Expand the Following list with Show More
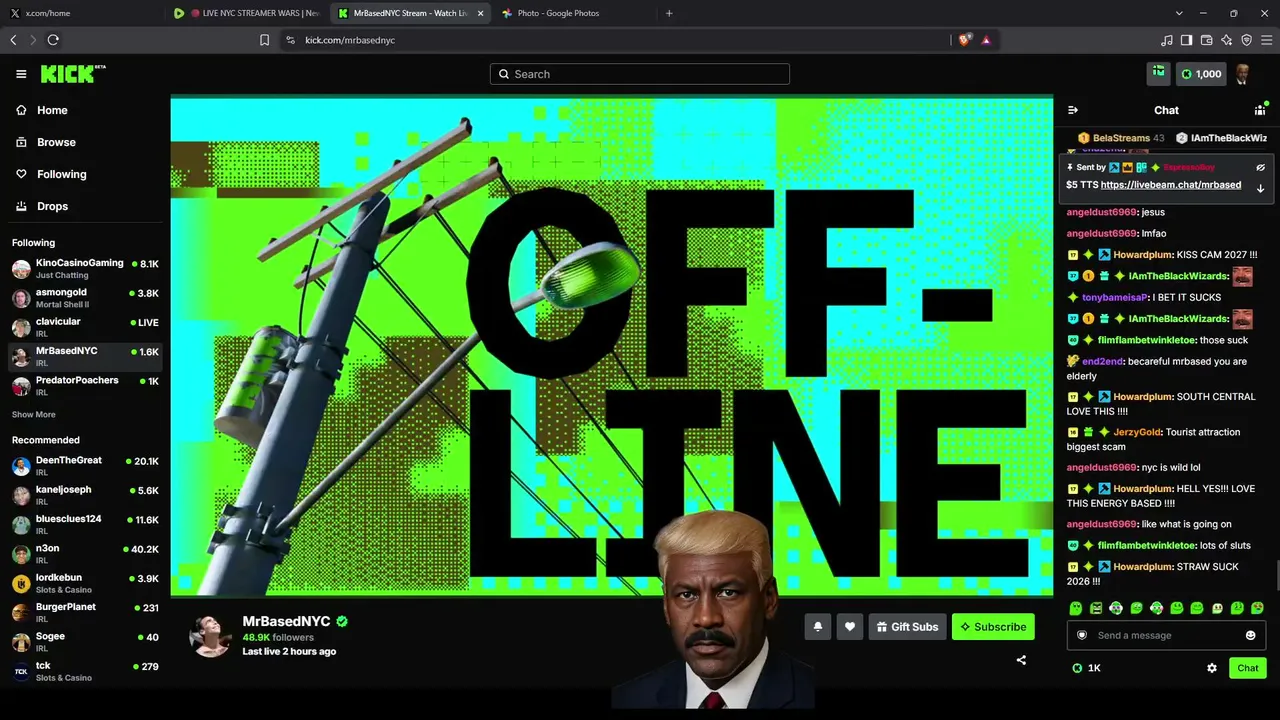The width and height of the screenshot is (1280, 720). (34, 415)
